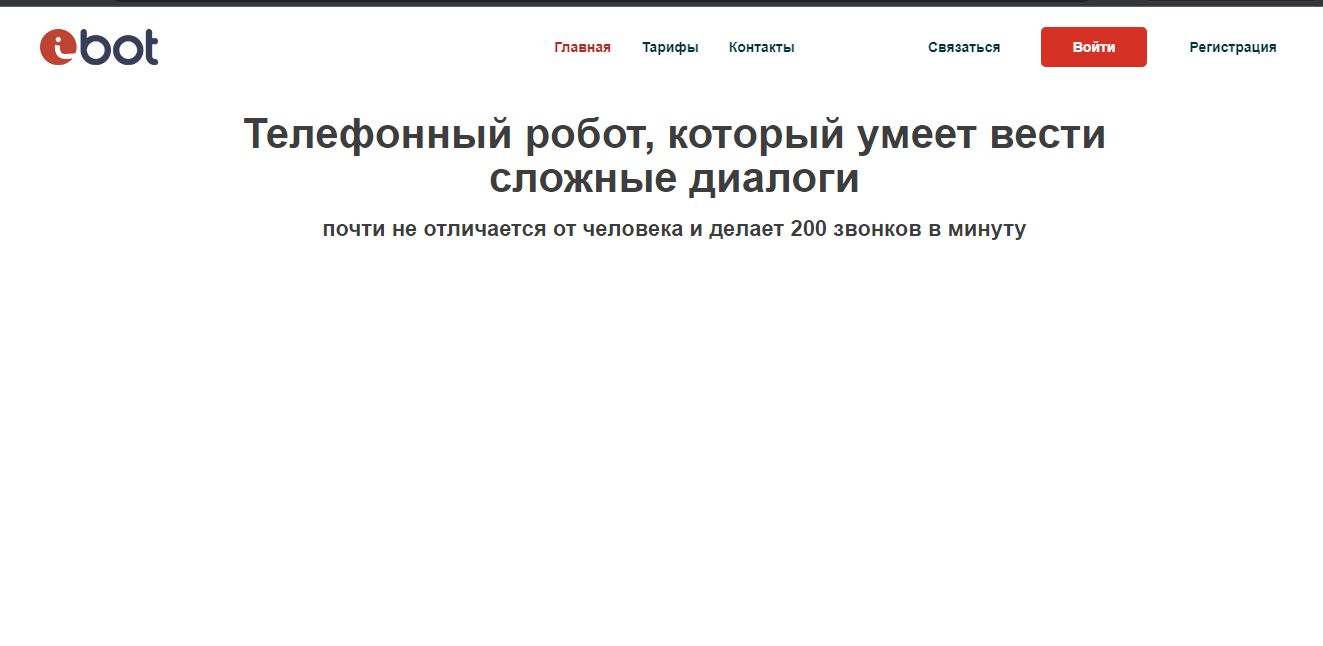This screenshot has width=1323, height=646.
Task: Click the dark "bot" lettering in the logo
Action: (120, 47)
